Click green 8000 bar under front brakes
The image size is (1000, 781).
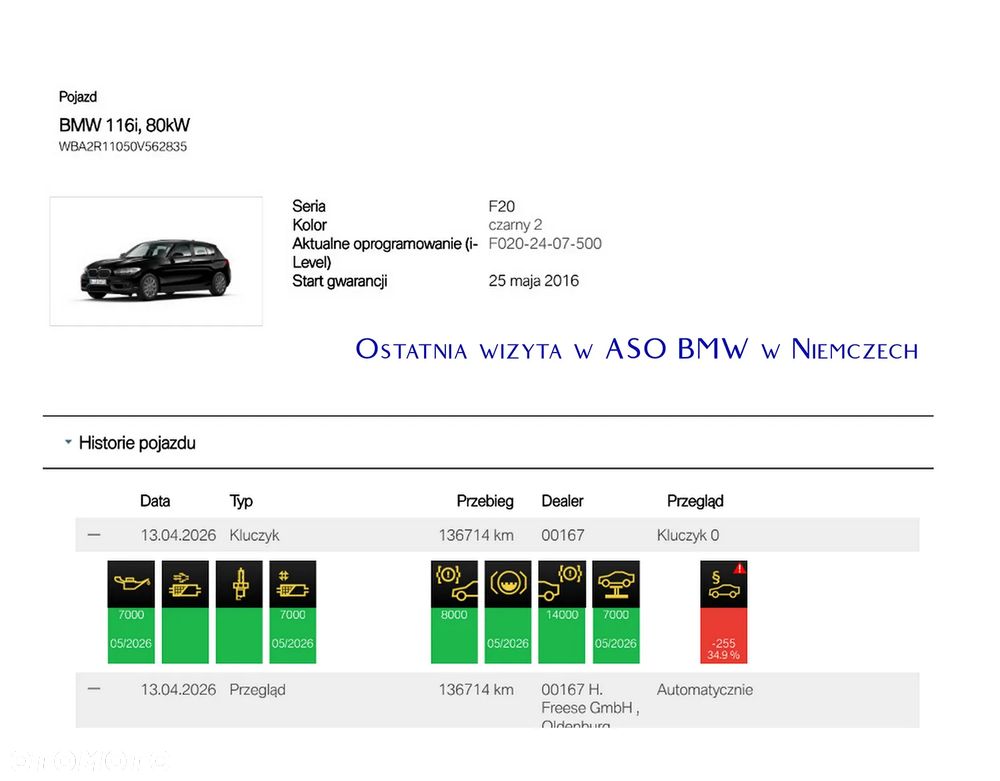click(454, 636)
